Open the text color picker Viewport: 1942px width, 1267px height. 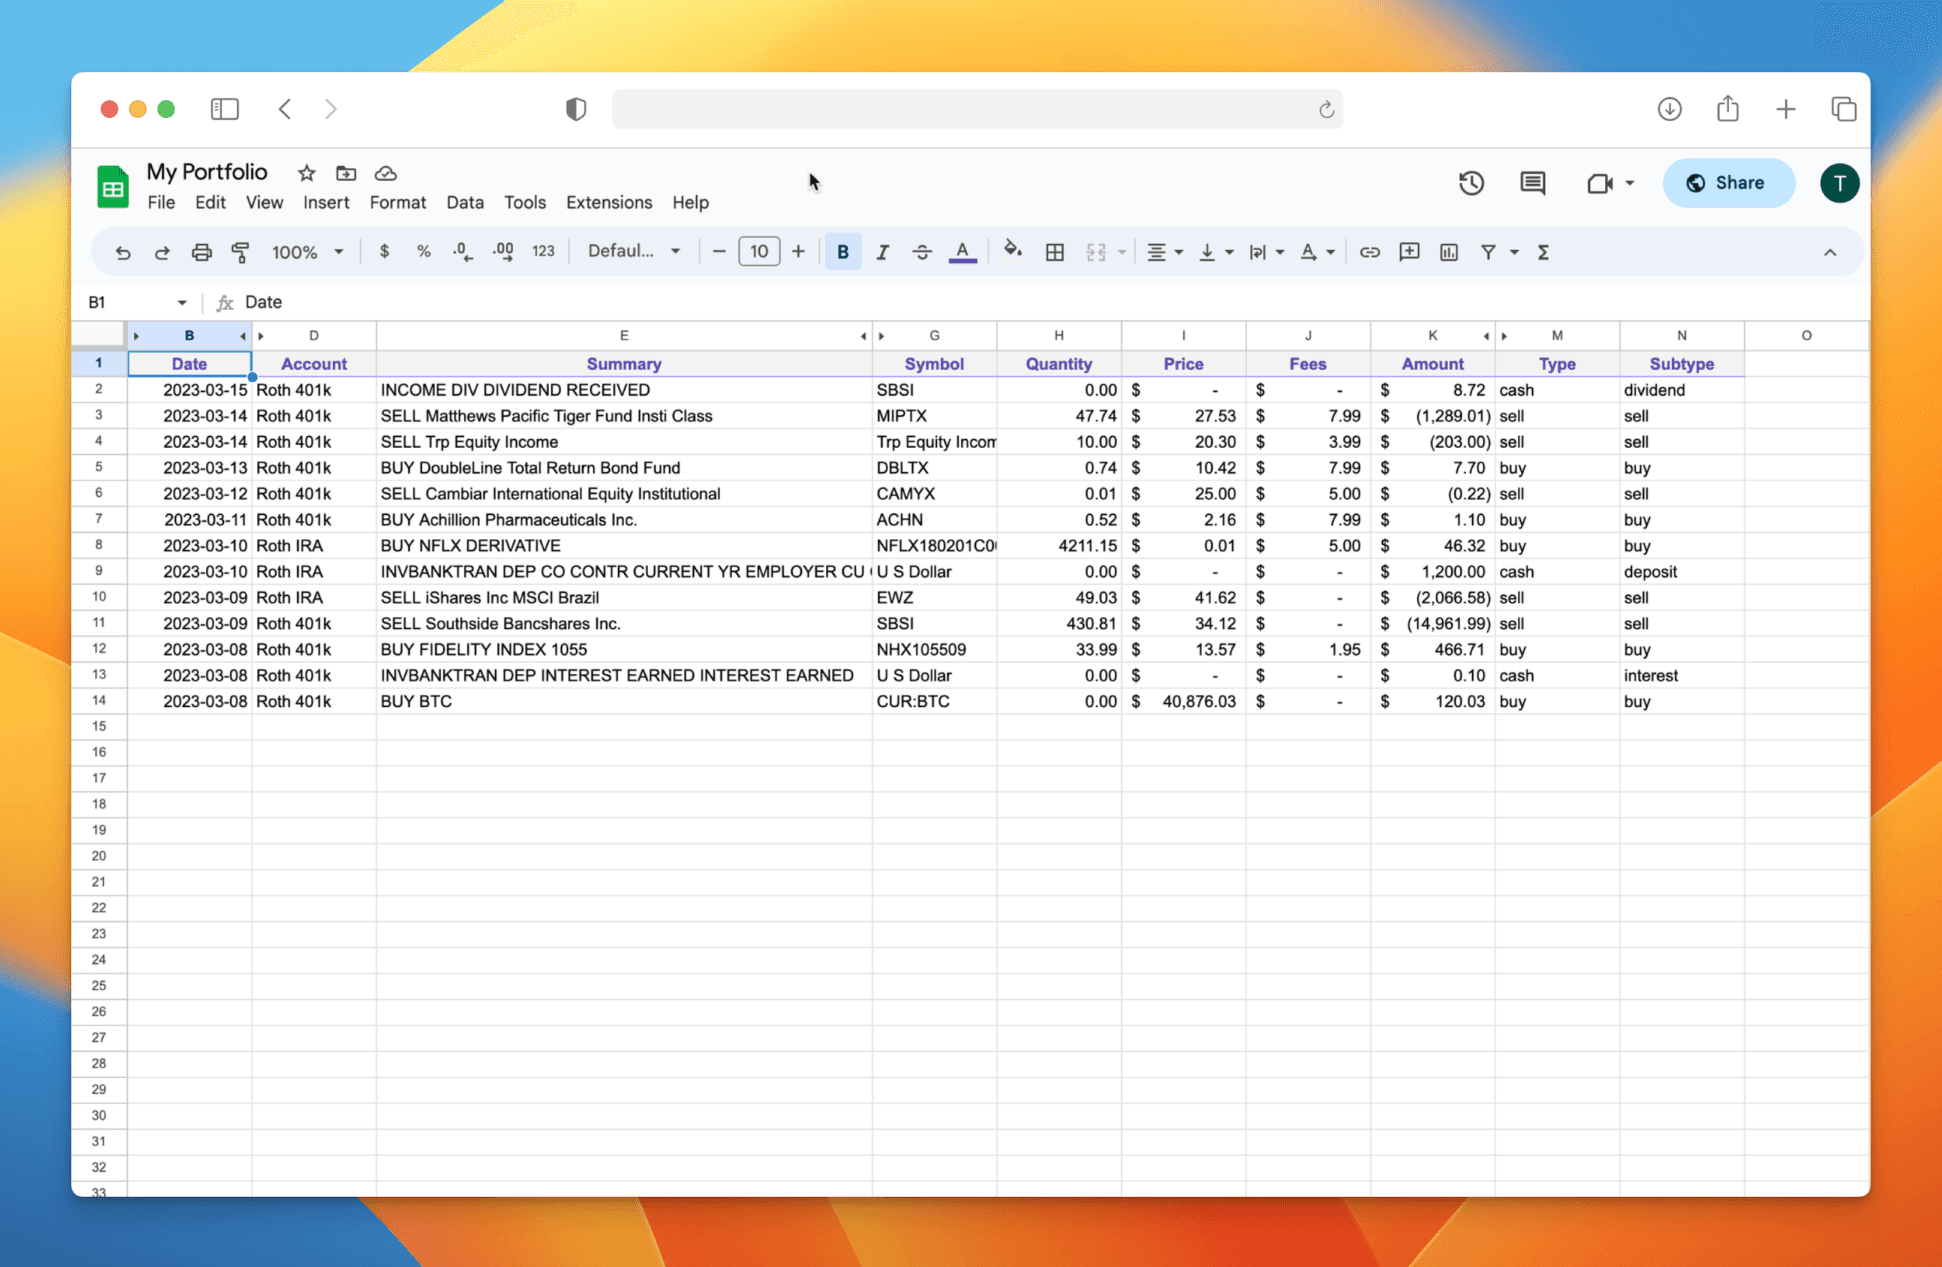click(961, 252)
